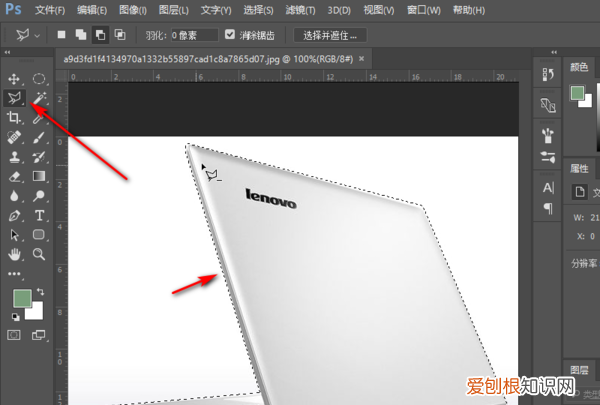Switch to the 属性 panel tab

click(x=579, y=168)
